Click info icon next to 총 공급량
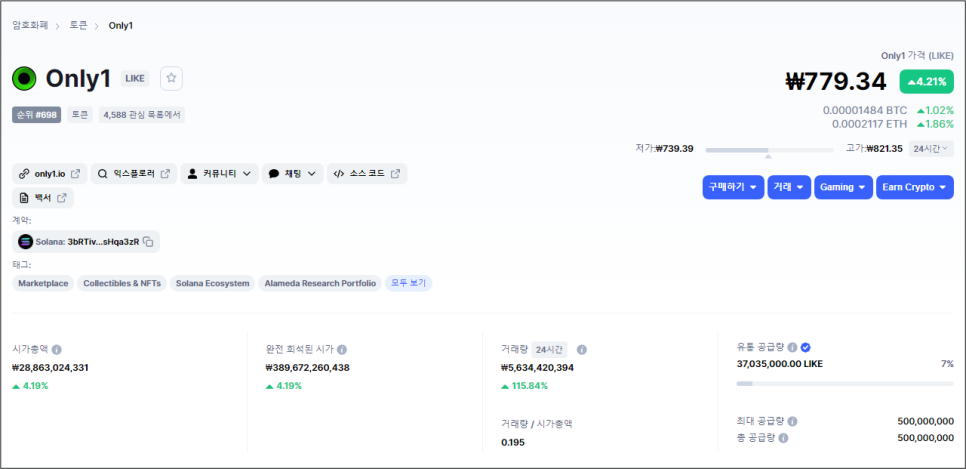The width and height of the screenshot is (966, 469). 783,438
